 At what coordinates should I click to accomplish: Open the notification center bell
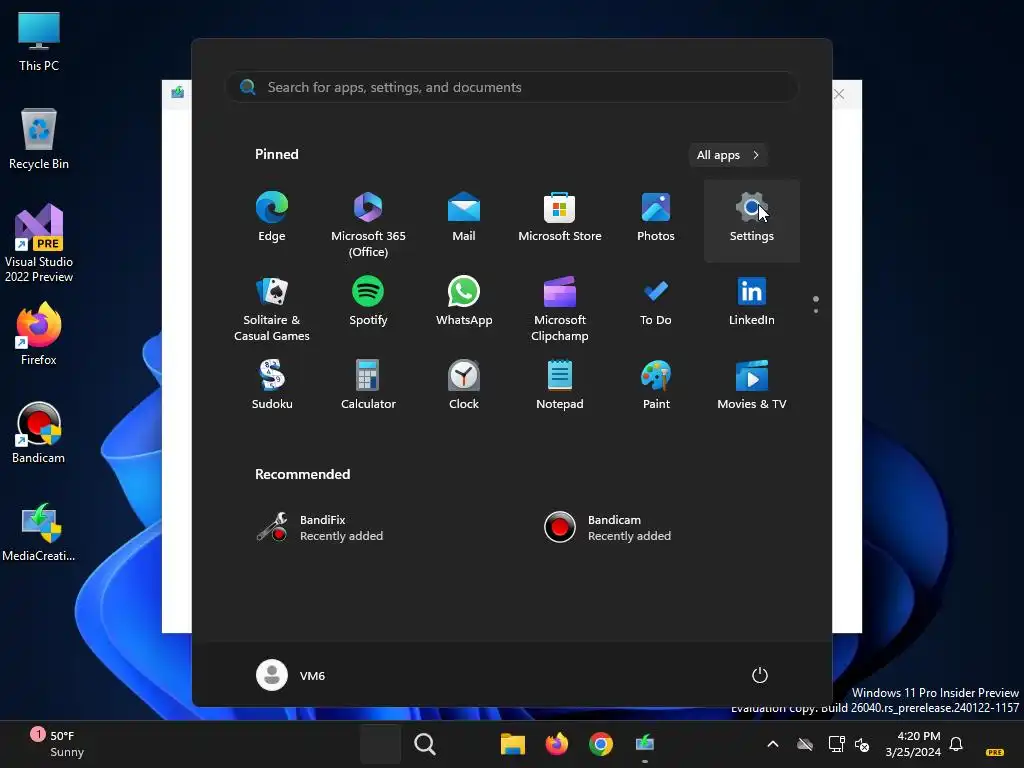tap(956, 744)
